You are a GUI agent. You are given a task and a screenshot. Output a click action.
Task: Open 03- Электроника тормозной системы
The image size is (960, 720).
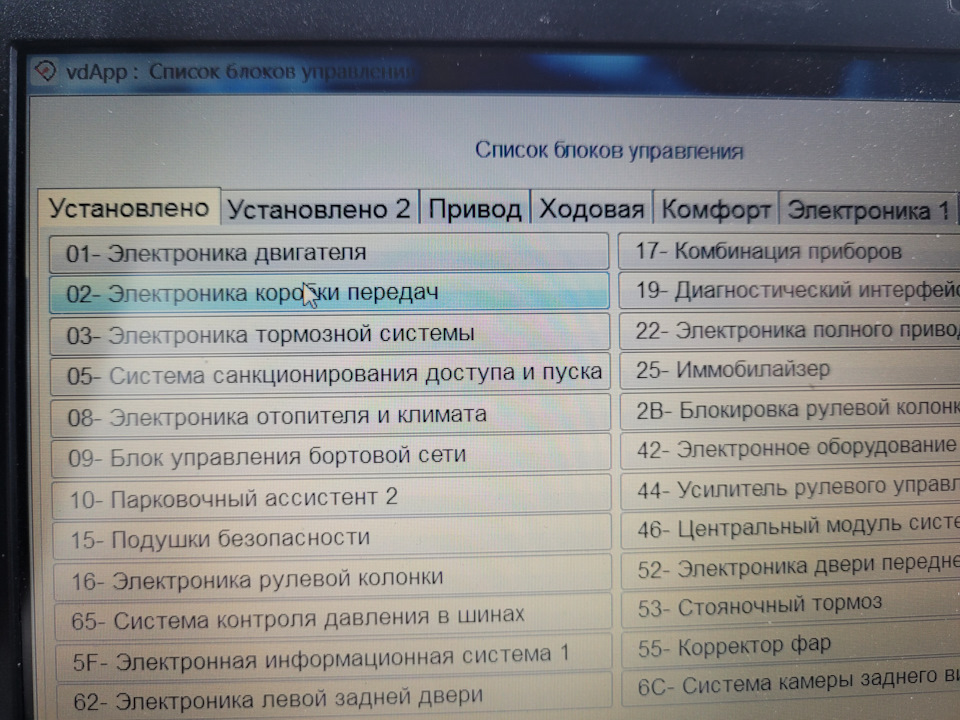330,334
